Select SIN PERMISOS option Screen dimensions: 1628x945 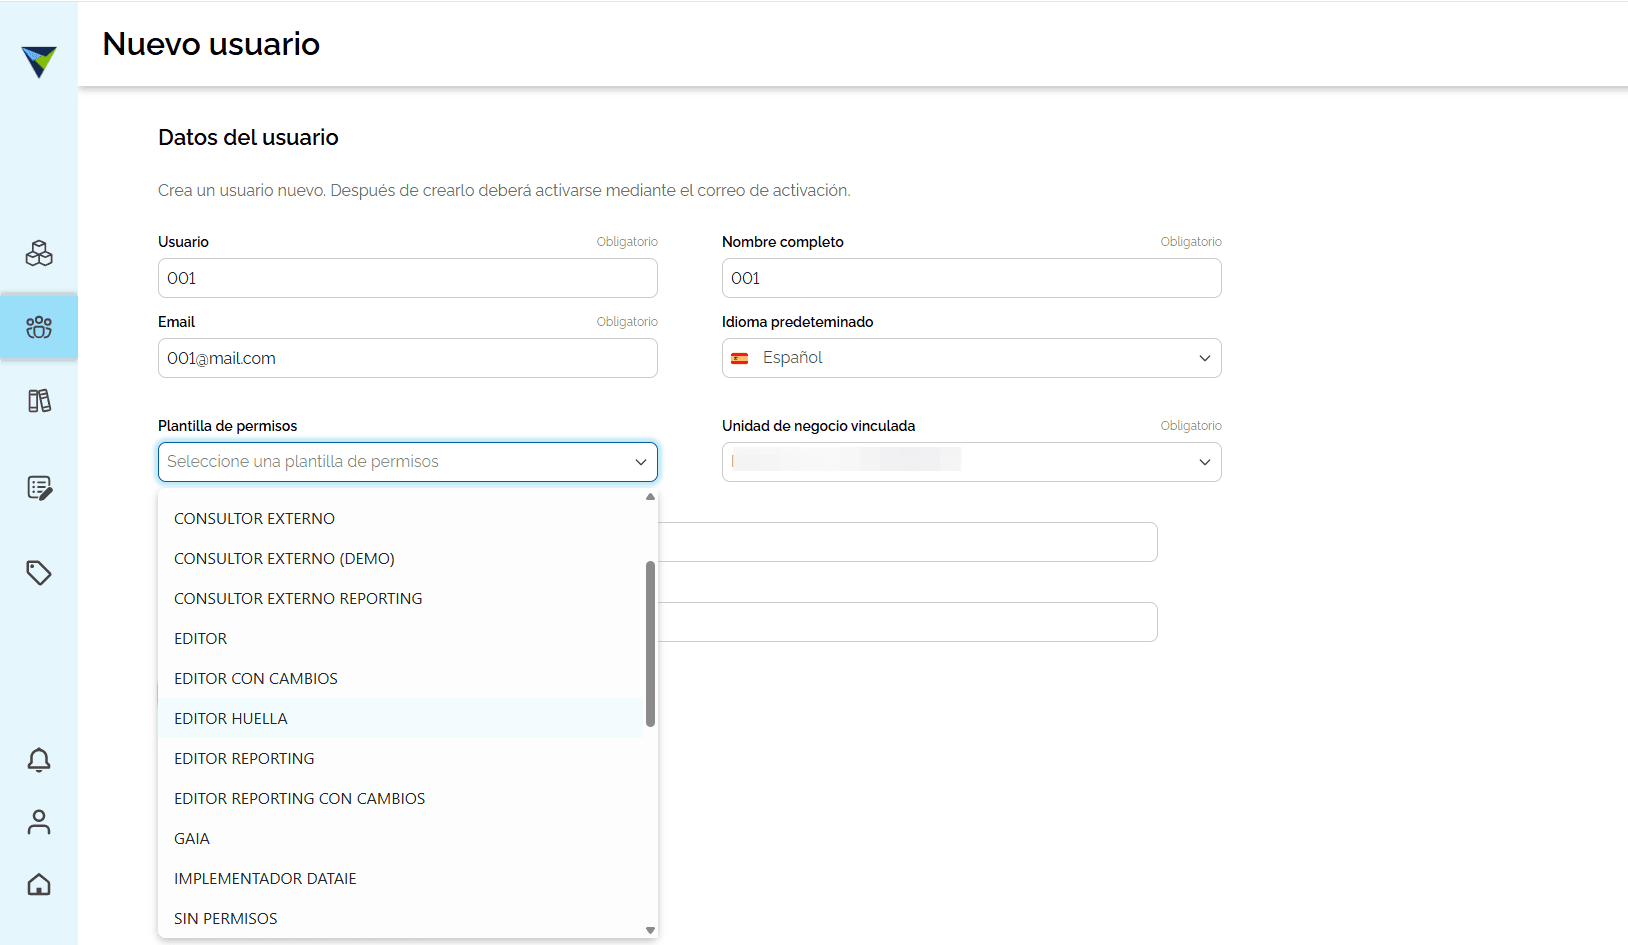coord(400,918)
